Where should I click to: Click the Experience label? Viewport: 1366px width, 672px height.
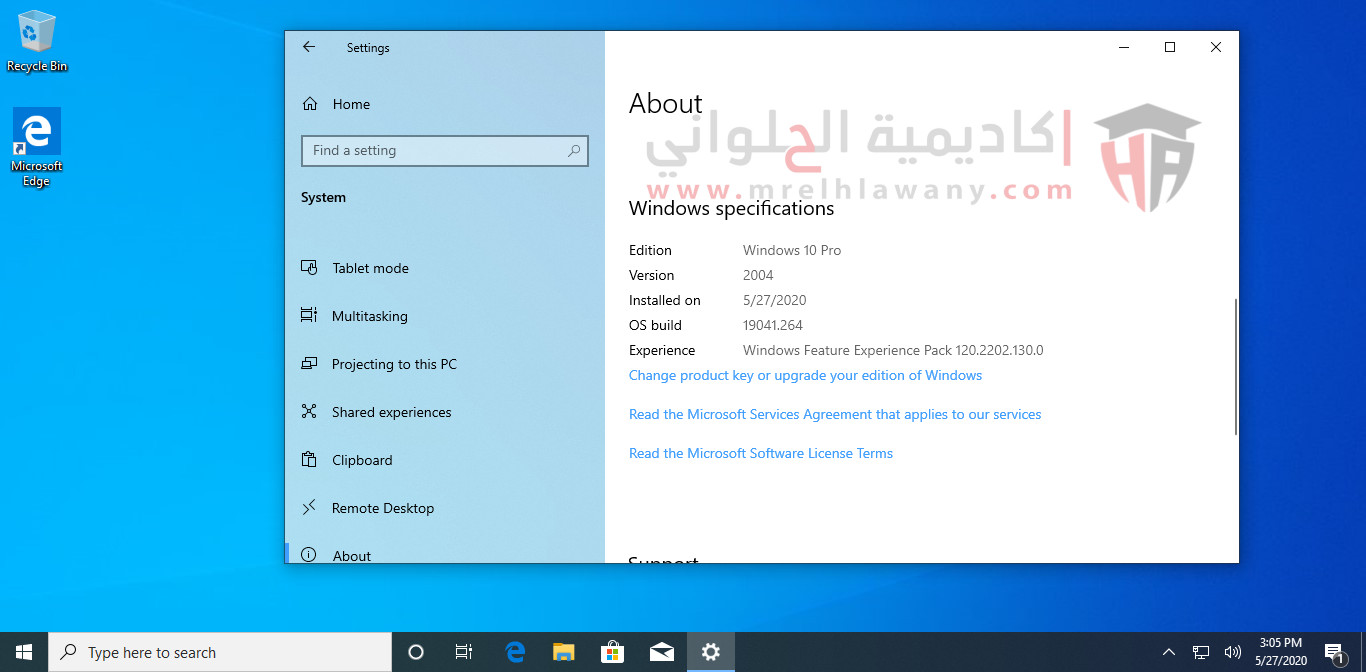[x=662, y=350]
